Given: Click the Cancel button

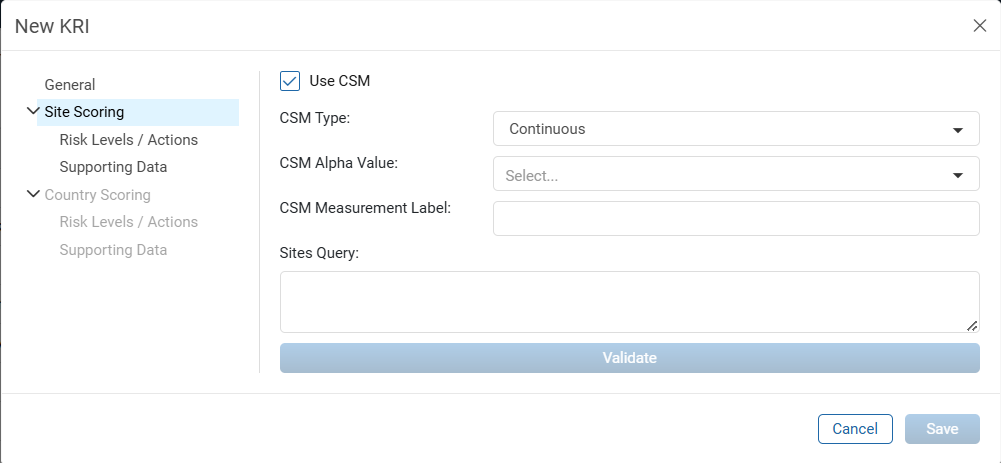Looking at the screenshot, I should pyautogui.click(x=855, y=429).
